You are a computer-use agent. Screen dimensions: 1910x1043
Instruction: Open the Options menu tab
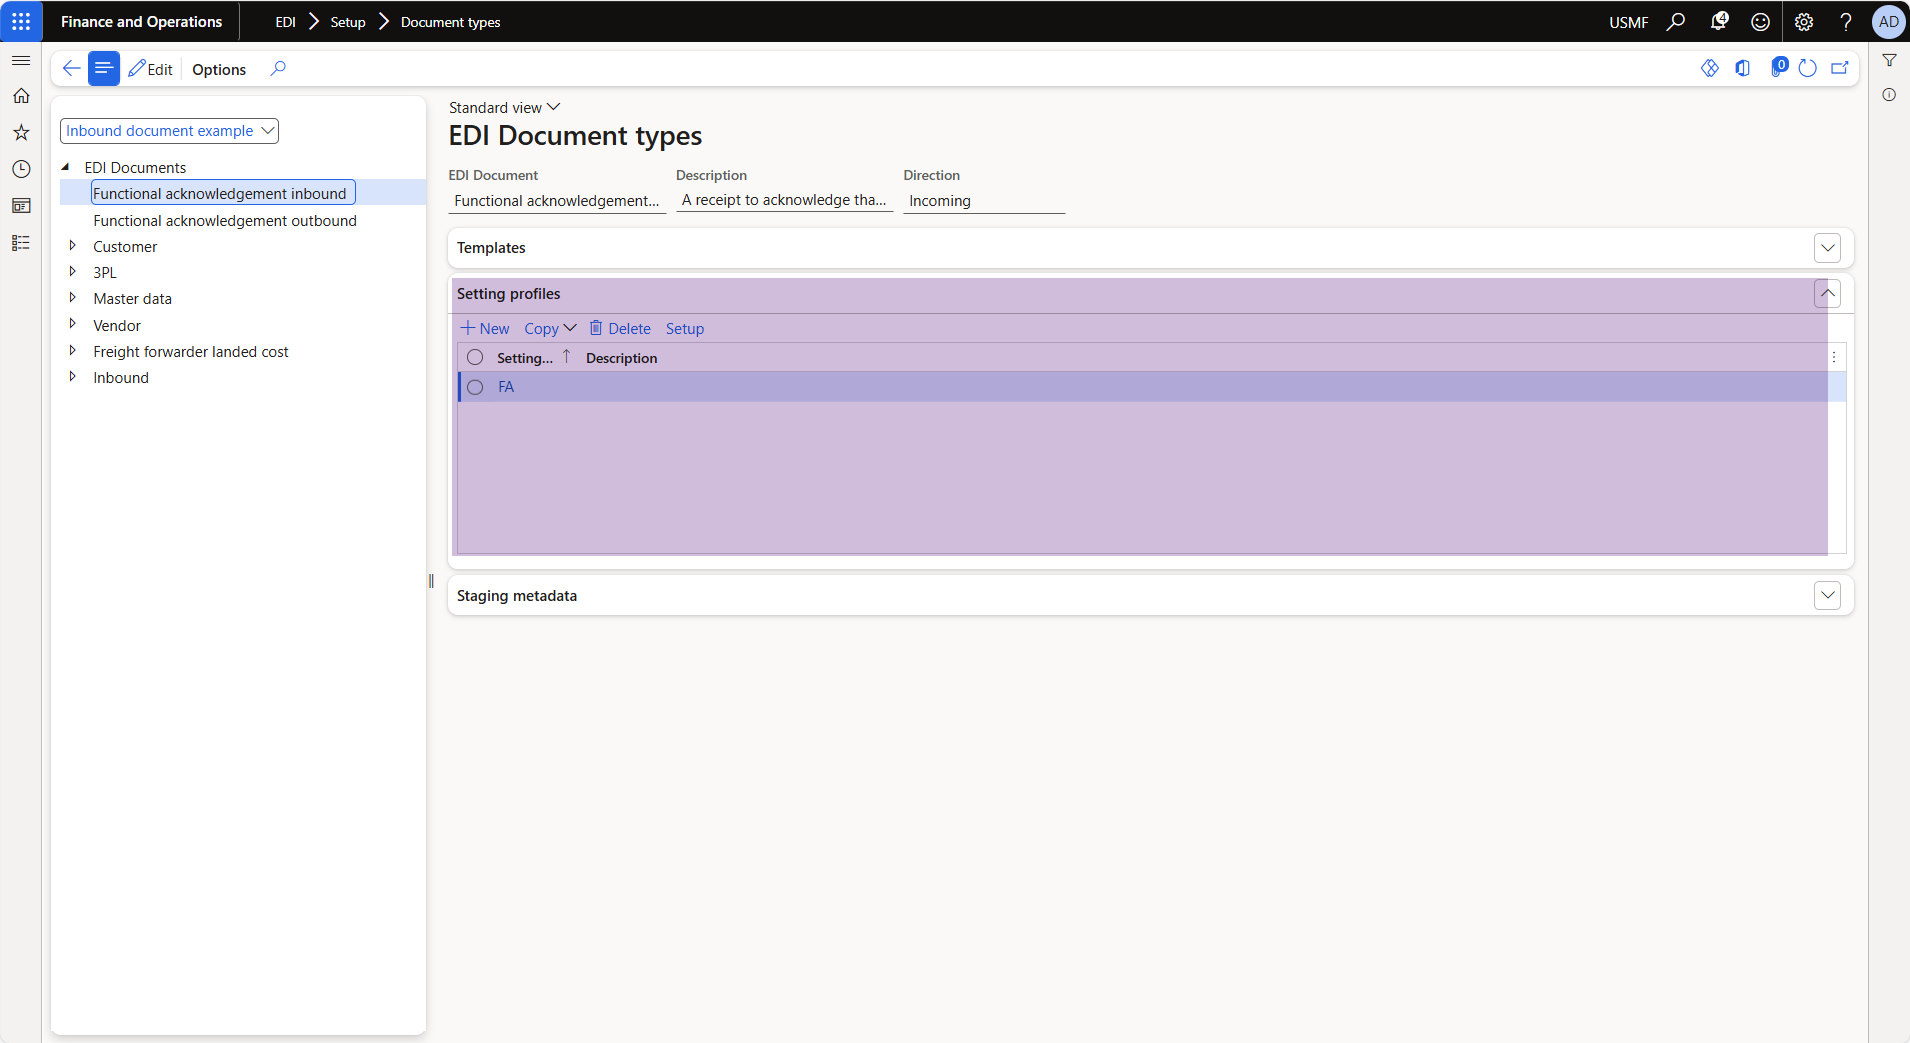[219, 69]
